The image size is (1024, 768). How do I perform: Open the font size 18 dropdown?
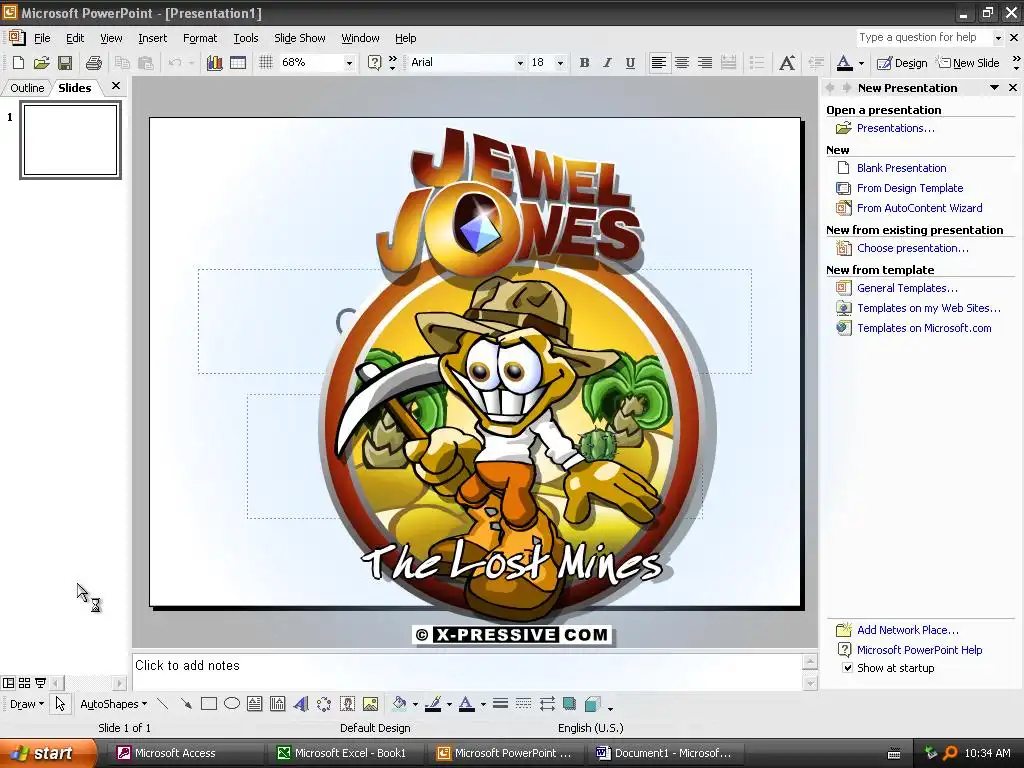pyautogui.click(x=560, y=63)
